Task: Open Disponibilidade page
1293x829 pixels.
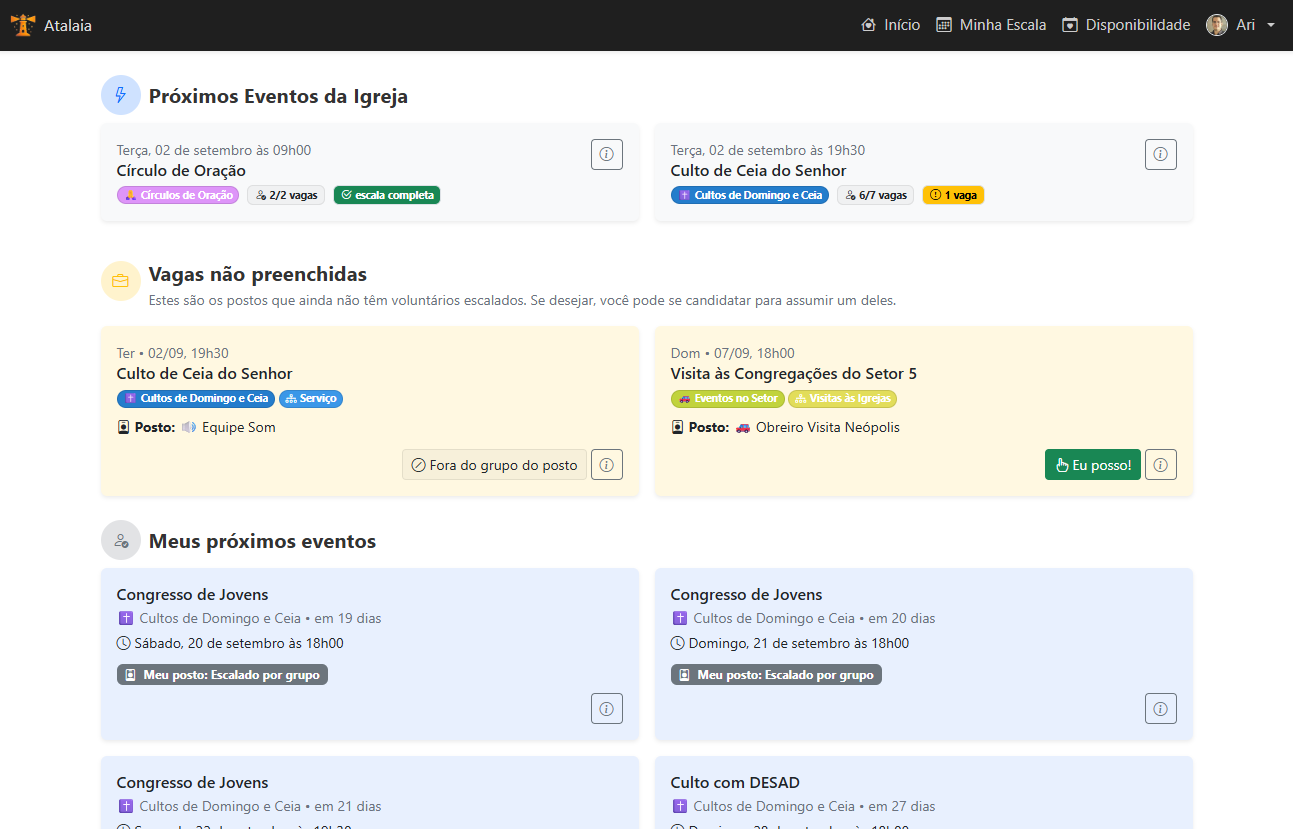Action: click(1126, 25)
